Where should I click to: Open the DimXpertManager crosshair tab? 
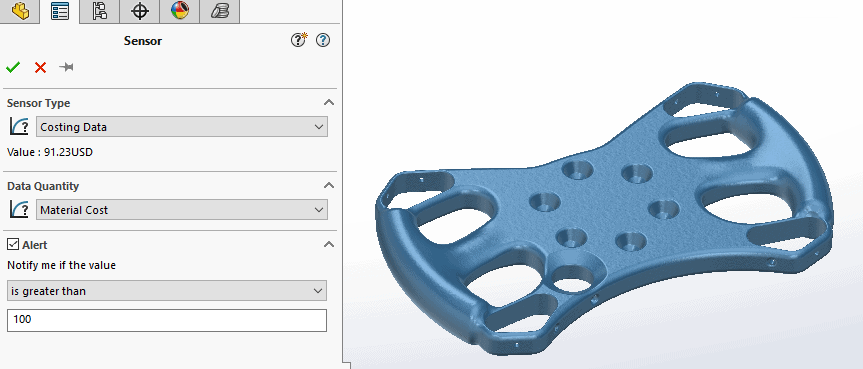click(x=140, y=11)
